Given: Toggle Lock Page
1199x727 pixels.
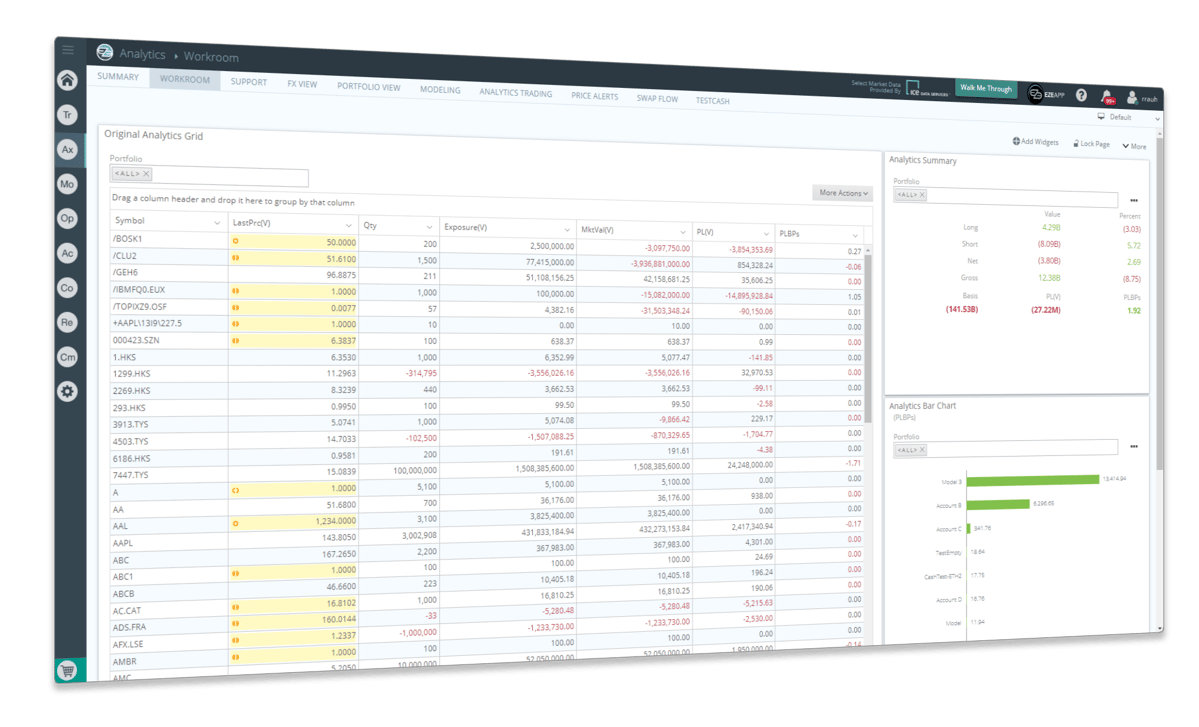Looking at the screenshot, I should (1090, 144).
